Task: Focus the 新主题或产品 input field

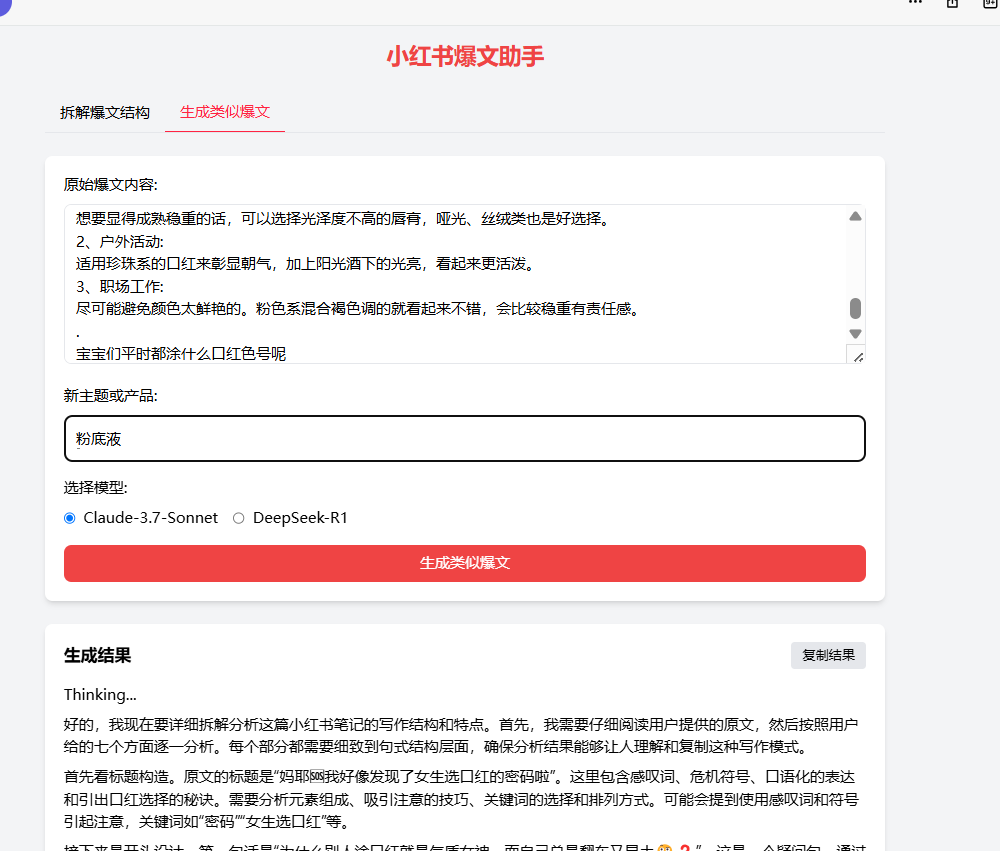Action: point(465,439)
